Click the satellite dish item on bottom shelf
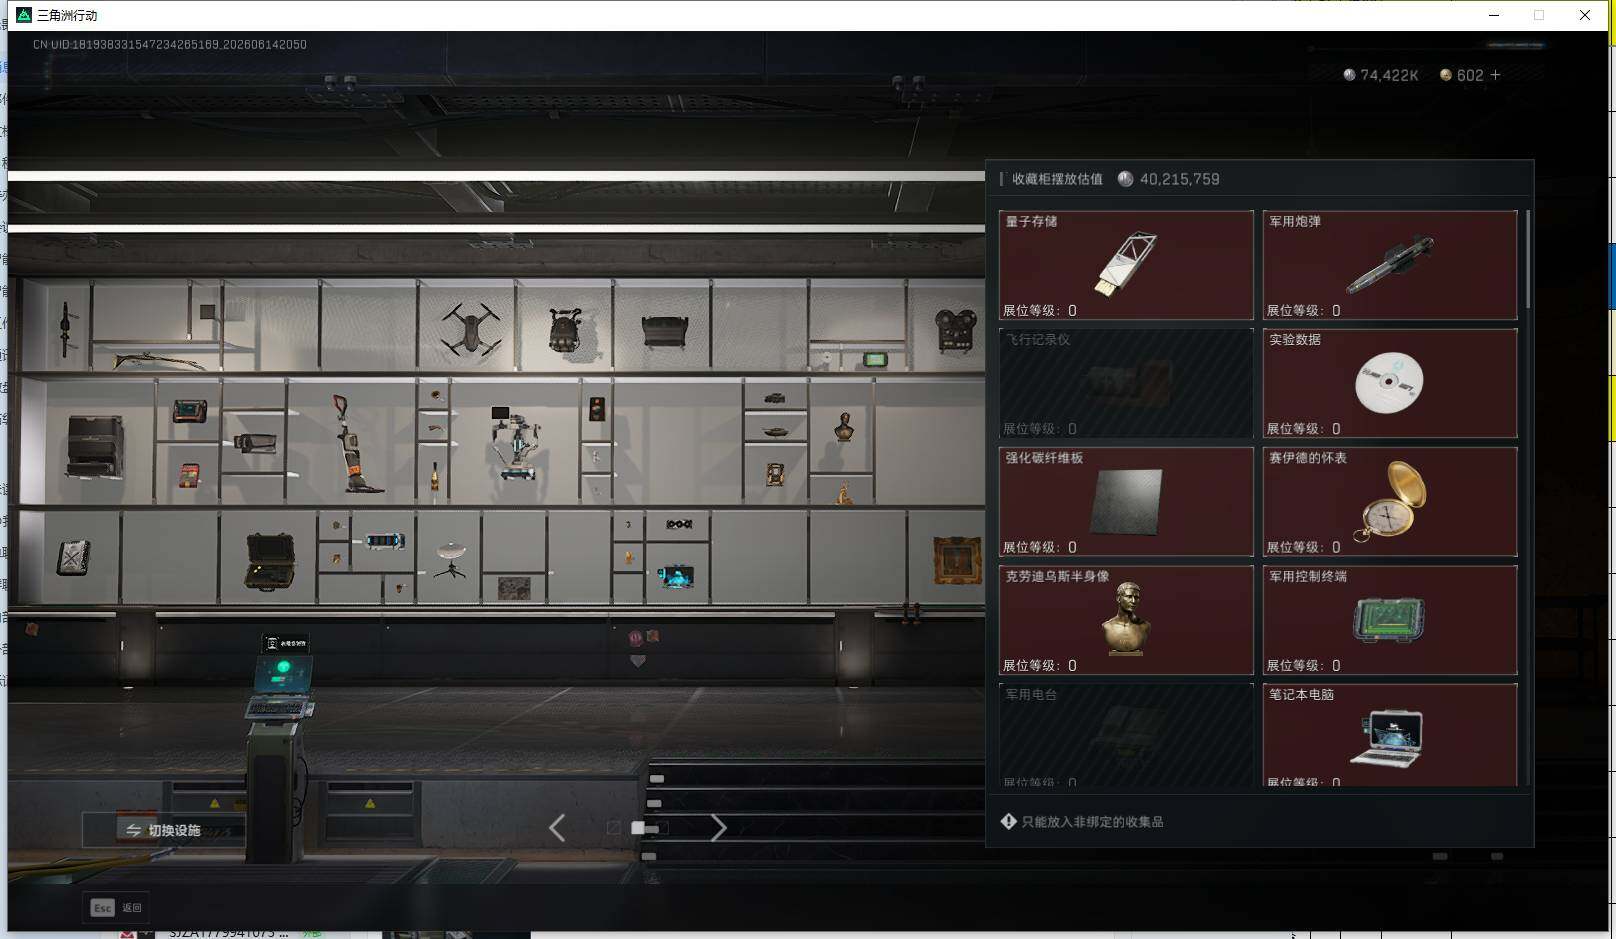Viewport: 1616px width, 939px height. click(451, 560)
